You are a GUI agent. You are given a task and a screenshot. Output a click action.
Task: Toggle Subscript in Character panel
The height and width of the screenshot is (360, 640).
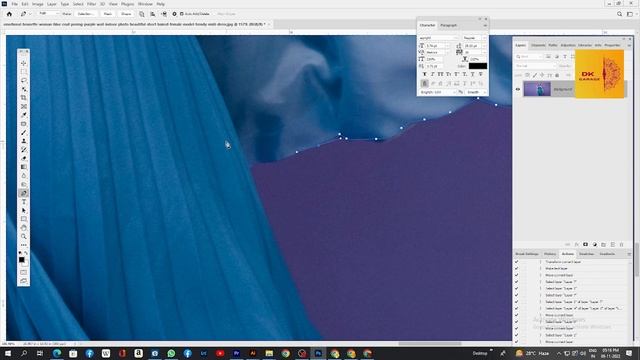(x=464, y=74)
